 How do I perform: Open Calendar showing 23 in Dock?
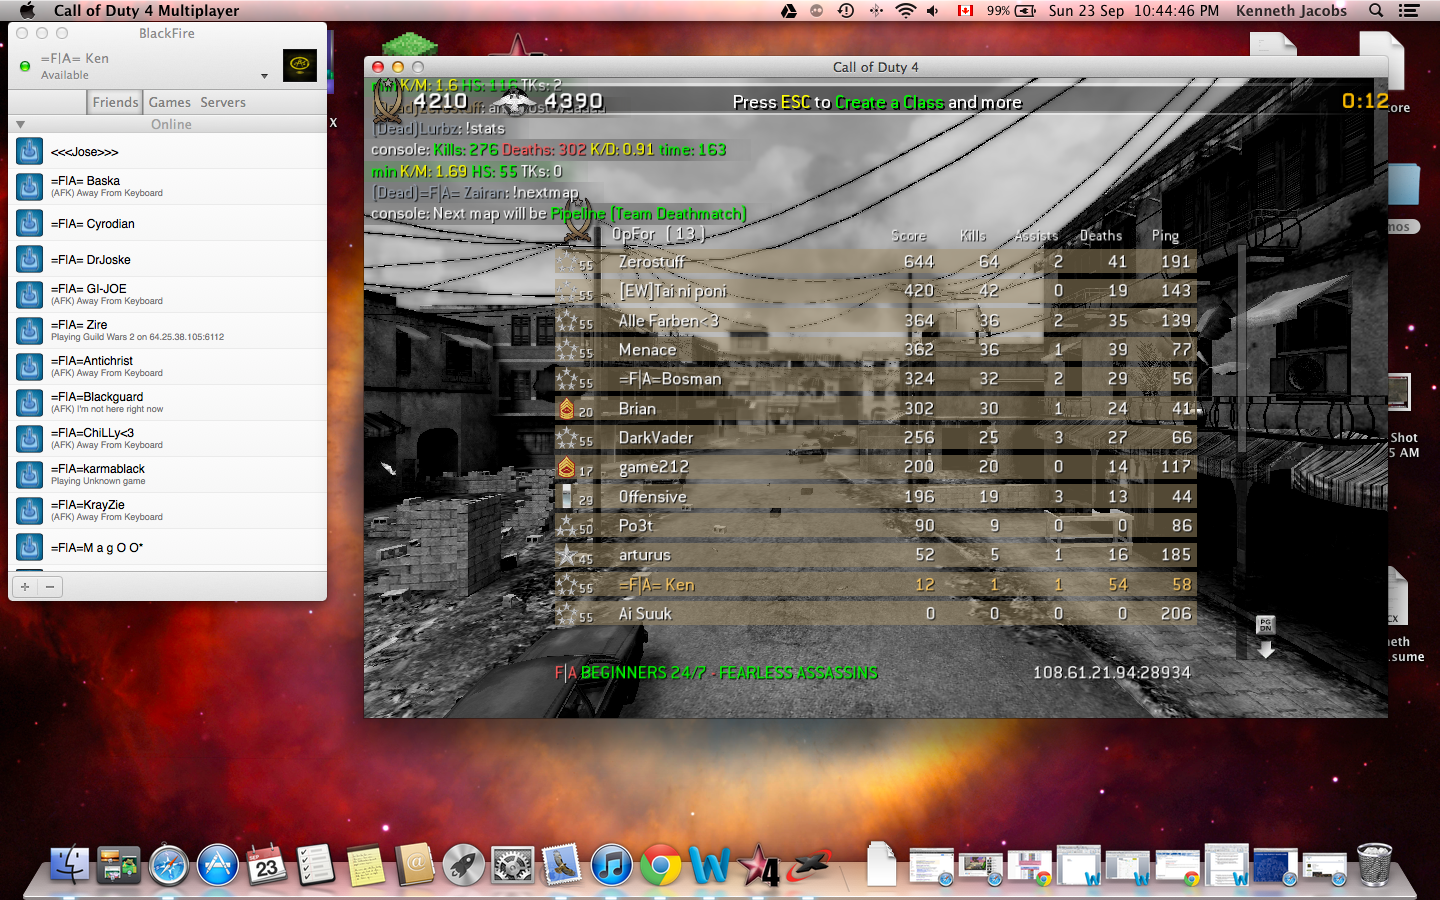[267, 865]
